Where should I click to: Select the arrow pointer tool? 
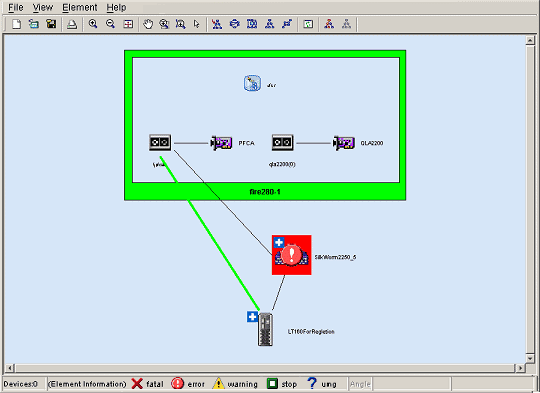(x=197, y=24)
